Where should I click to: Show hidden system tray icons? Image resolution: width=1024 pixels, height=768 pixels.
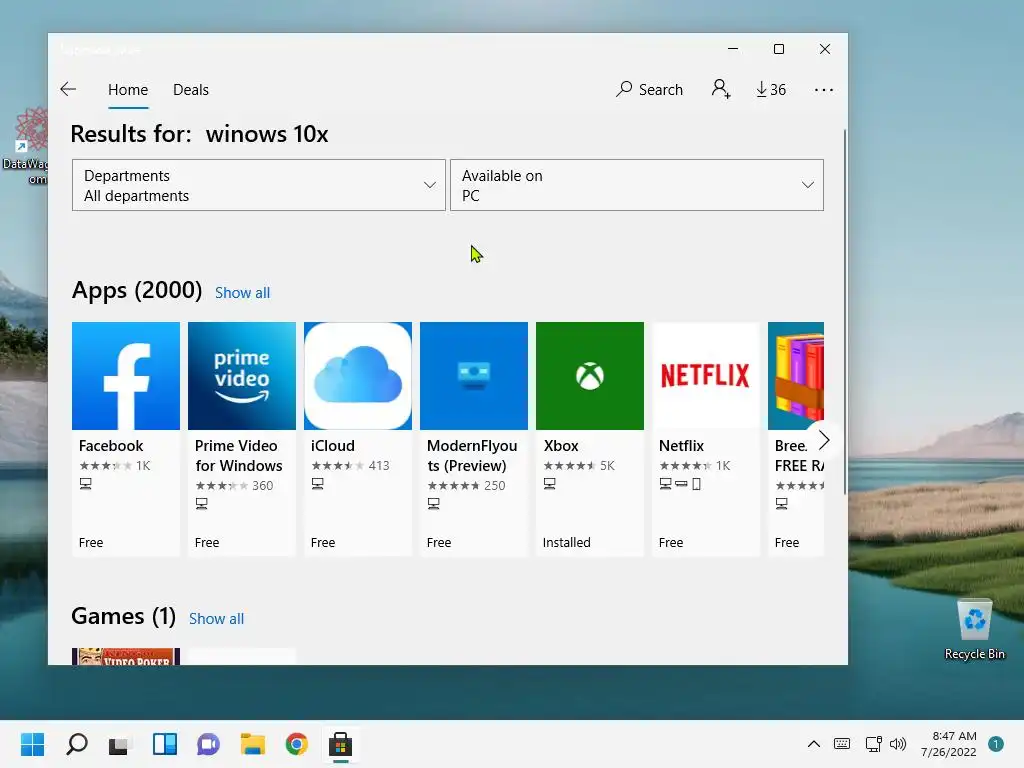pos(814,744)
